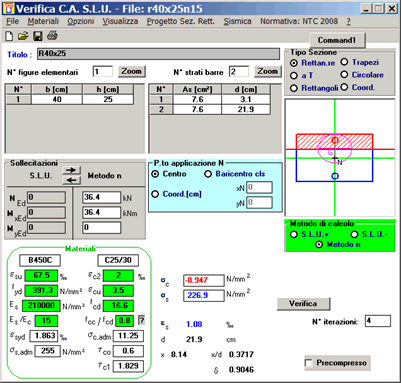This screenshot has width=402, height=383.
Task: Click the Save floppy disk icon
Action: click(38, 36)
